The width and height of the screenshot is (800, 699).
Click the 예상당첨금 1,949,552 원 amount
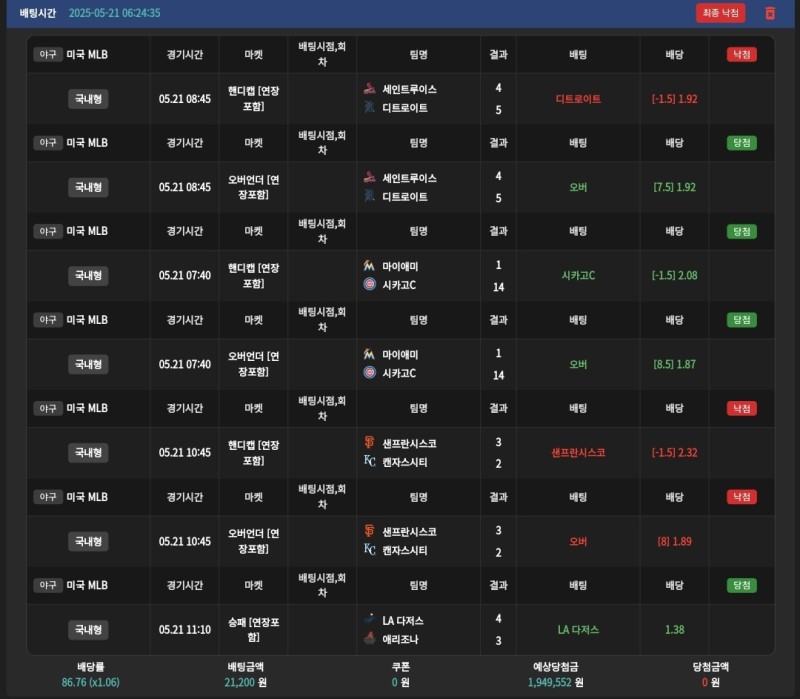(555, 682)
